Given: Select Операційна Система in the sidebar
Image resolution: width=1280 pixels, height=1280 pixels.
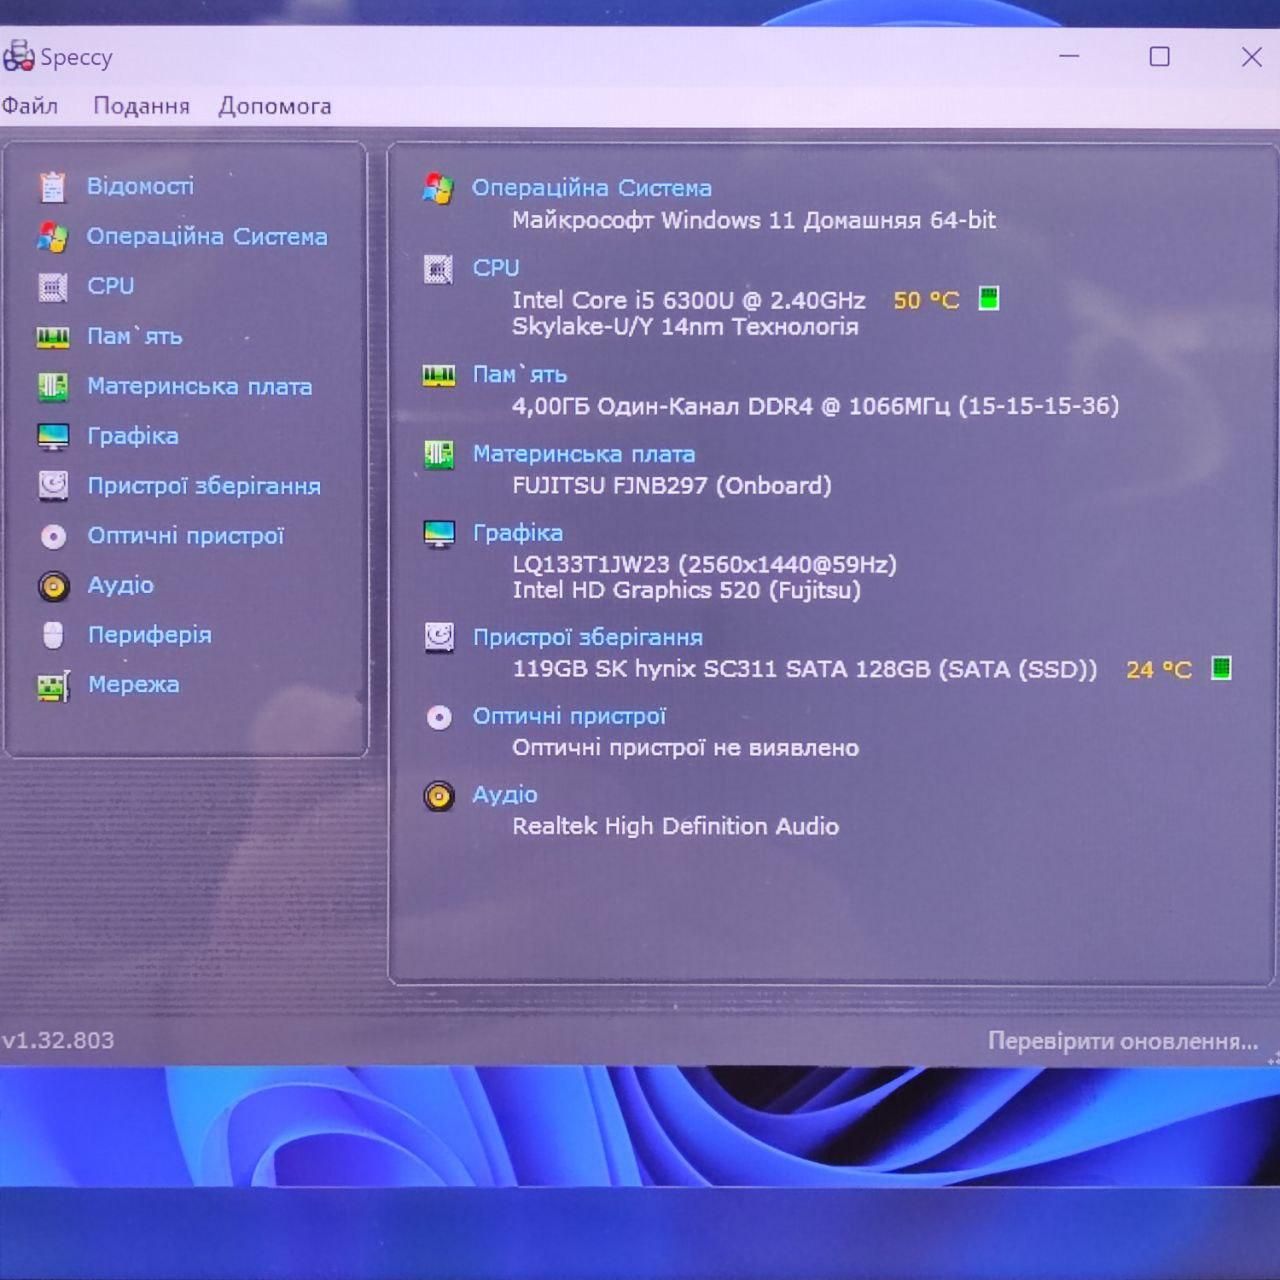Looking at the screenshot, I should click(x=207, y=236).
